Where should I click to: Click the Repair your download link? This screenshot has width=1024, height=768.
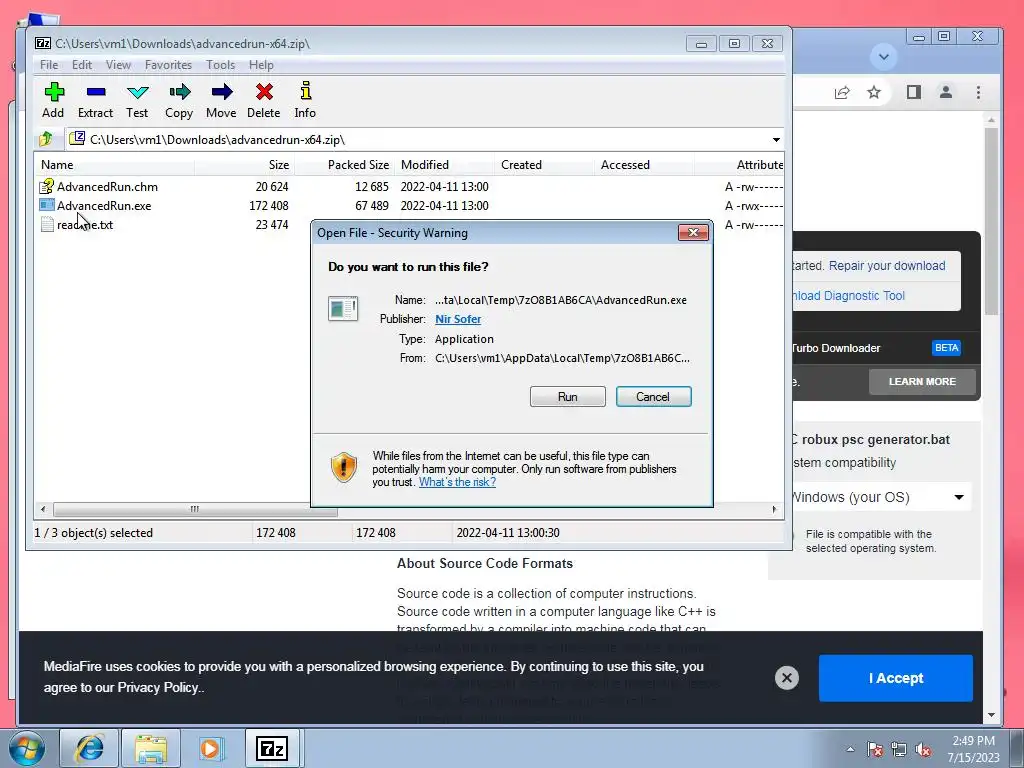[x=887, y=266]
